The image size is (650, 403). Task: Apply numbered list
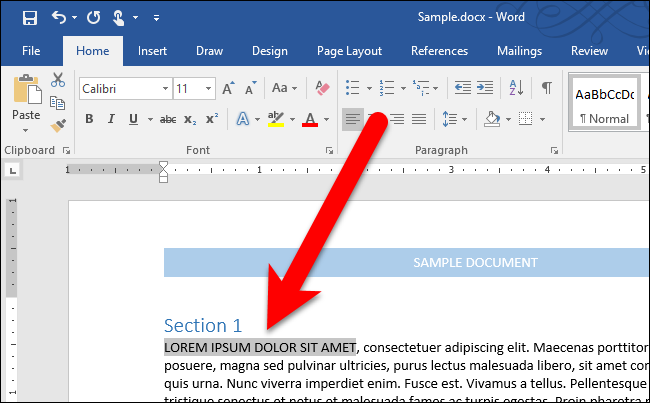(387, 88)
